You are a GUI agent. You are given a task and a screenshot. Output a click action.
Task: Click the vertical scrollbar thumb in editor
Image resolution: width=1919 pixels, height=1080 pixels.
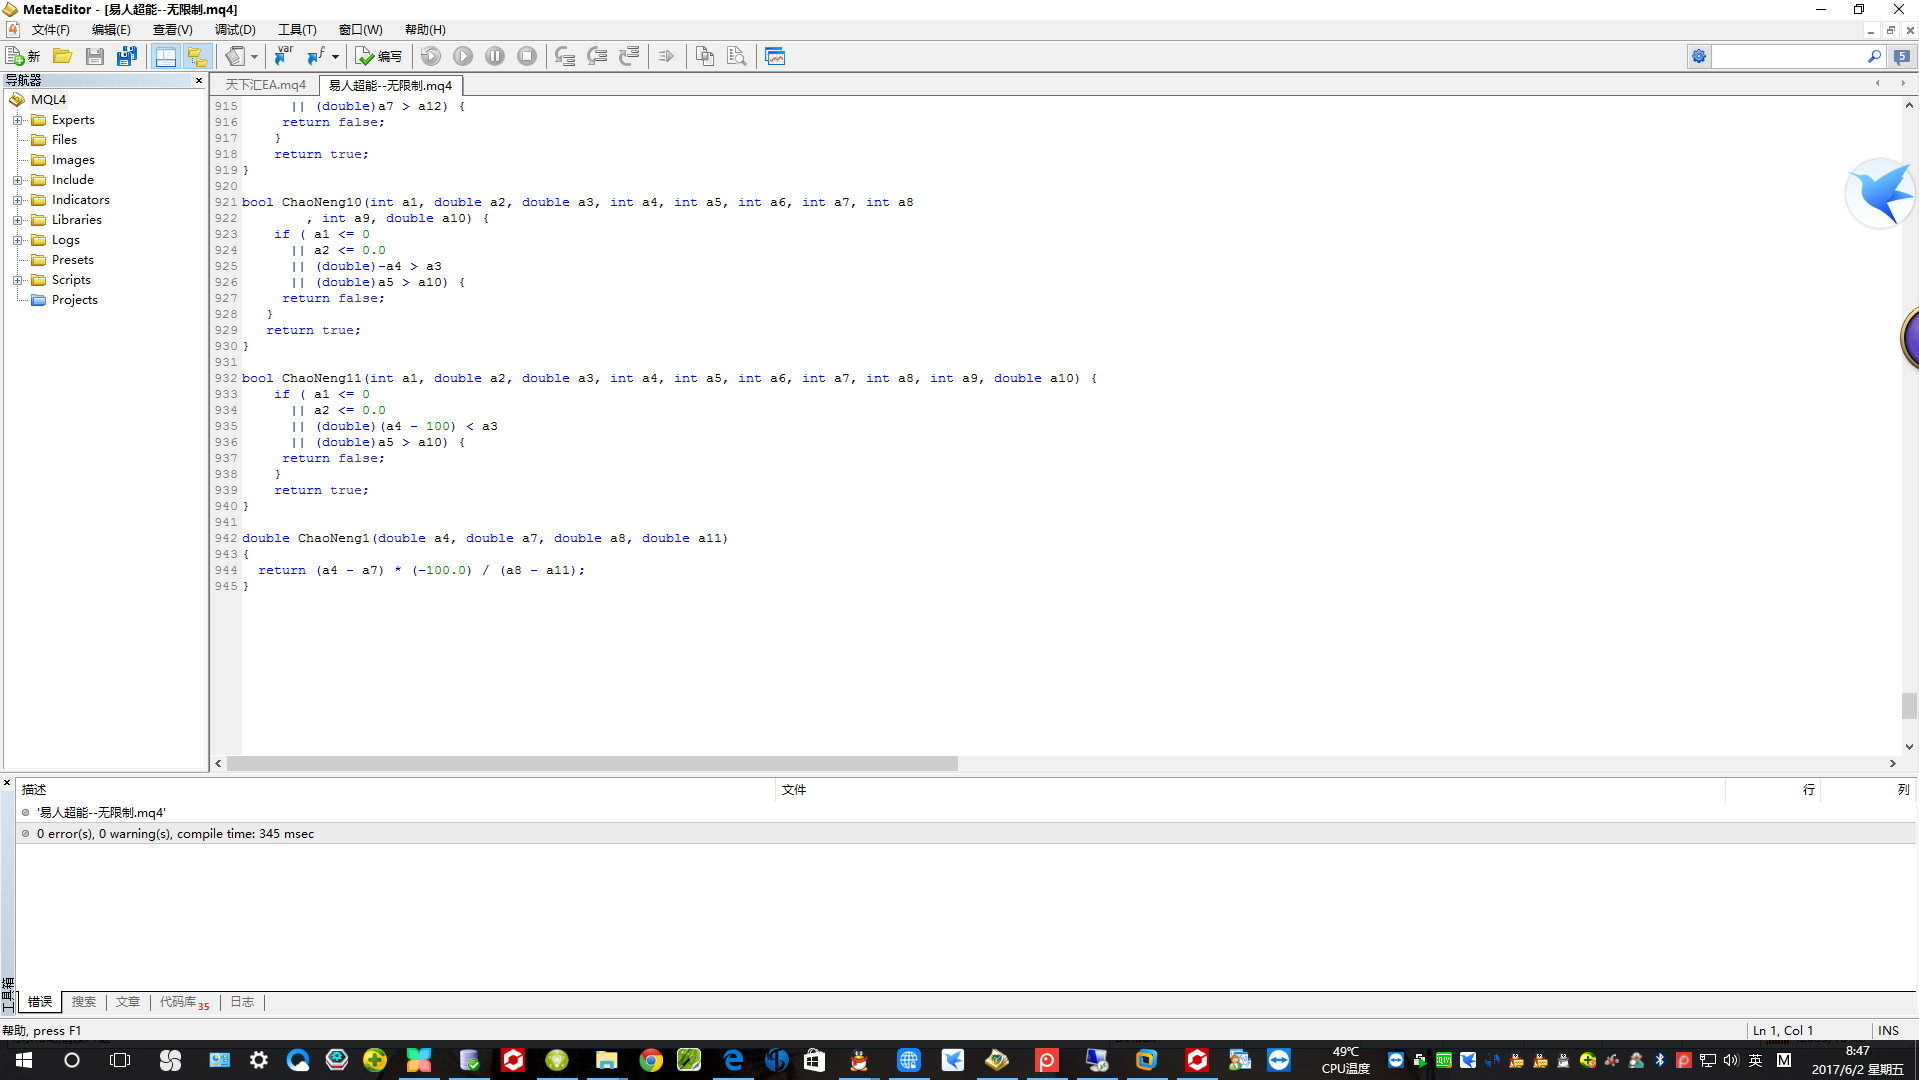(1909, 706)
